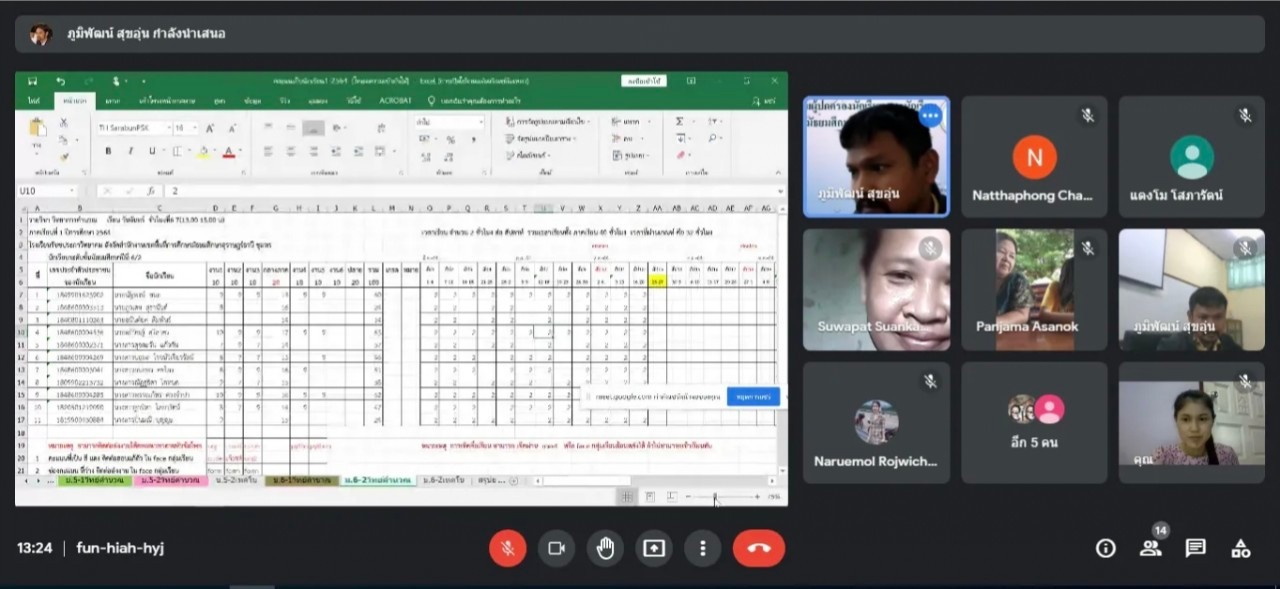Unmute the microphone in the call bar
Screen dimensions: 1280x589
507,548
